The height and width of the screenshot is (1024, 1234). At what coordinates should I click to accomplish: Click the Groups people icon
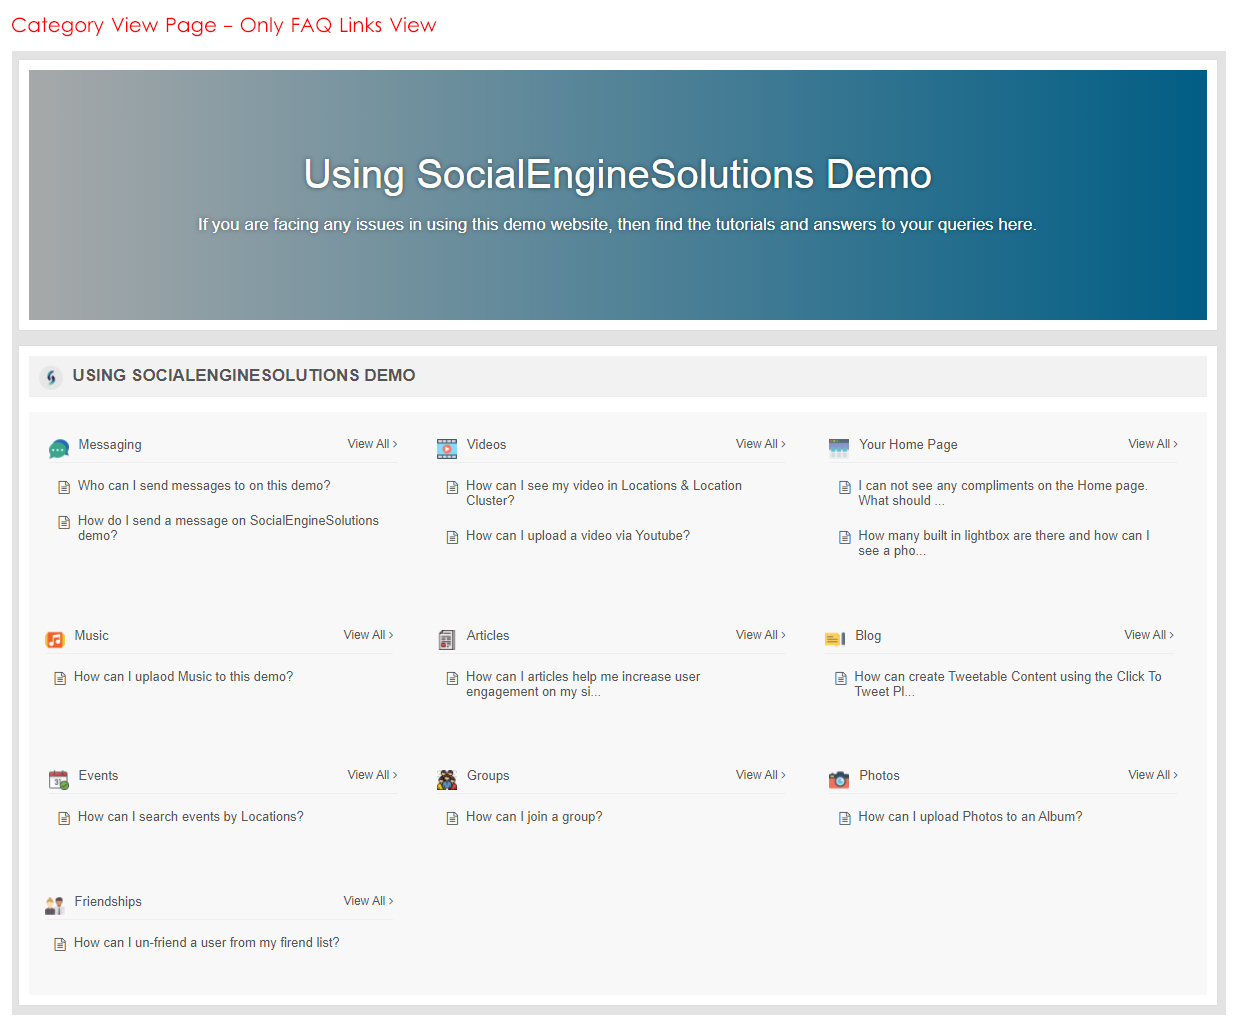(447, 780)
